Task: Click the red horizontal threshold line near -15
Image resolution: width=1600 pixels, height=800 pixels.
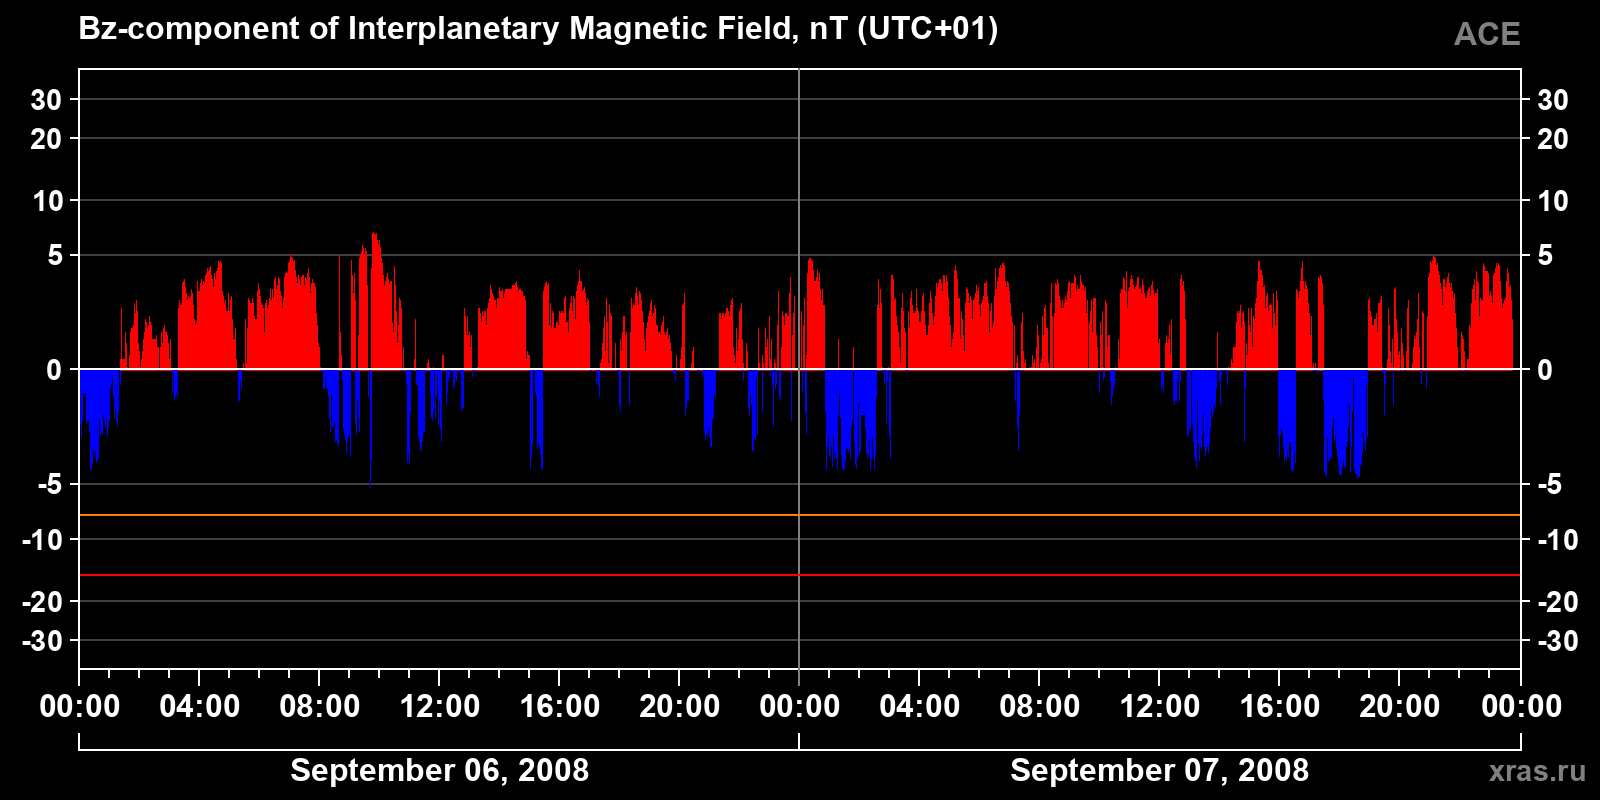Action: pos(800,575)
